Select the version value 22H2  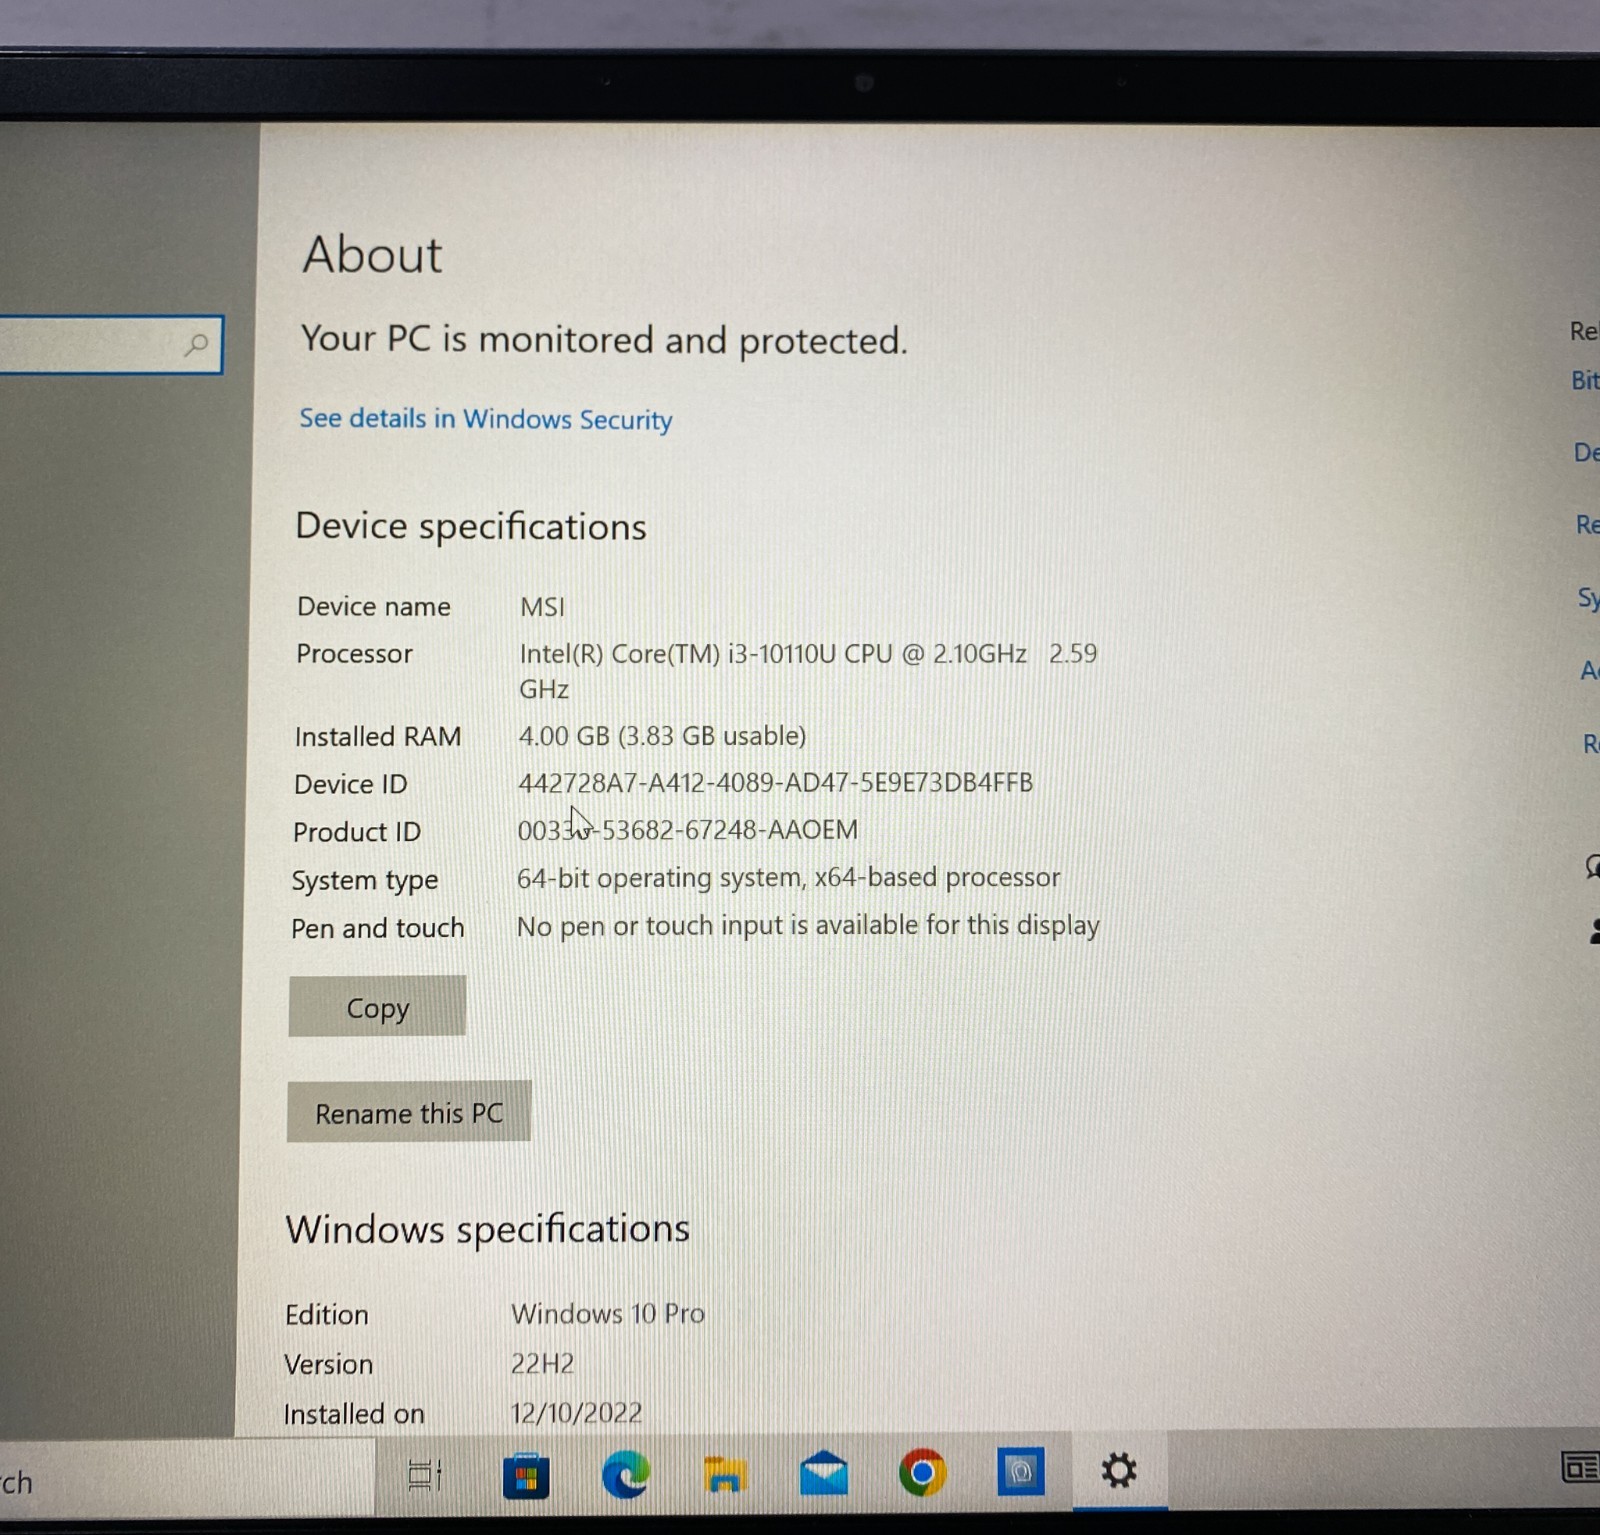tap(542, 1363)
